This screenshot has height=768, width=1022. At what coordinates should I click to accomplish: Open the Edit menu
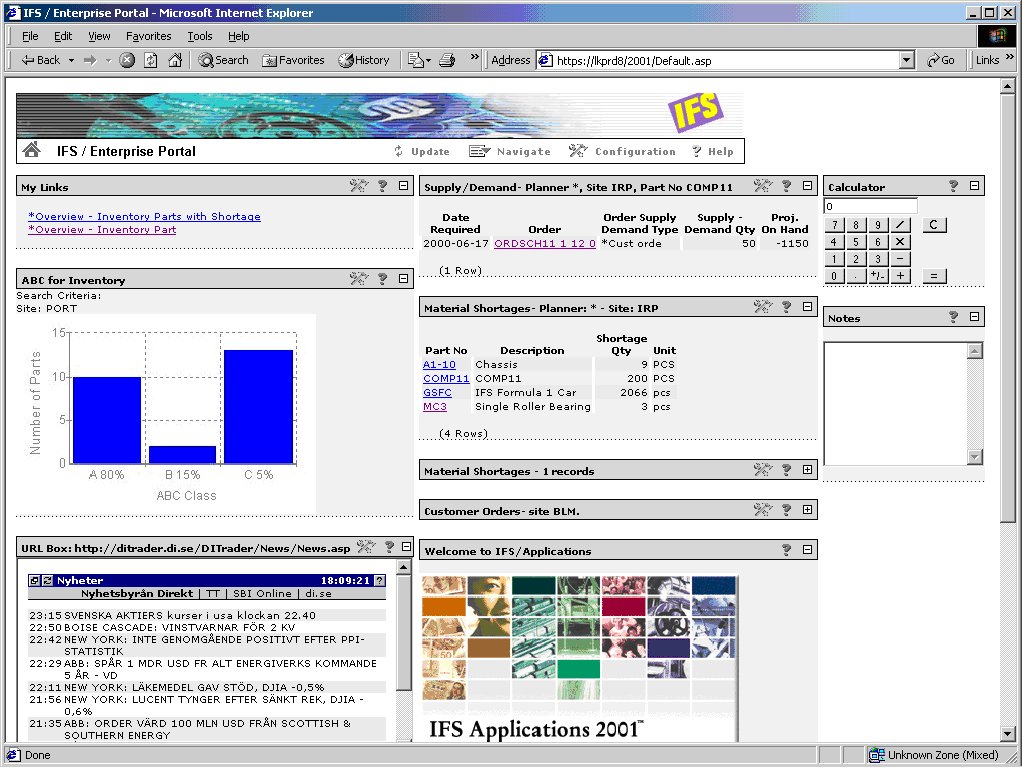(x=63, y=36)
